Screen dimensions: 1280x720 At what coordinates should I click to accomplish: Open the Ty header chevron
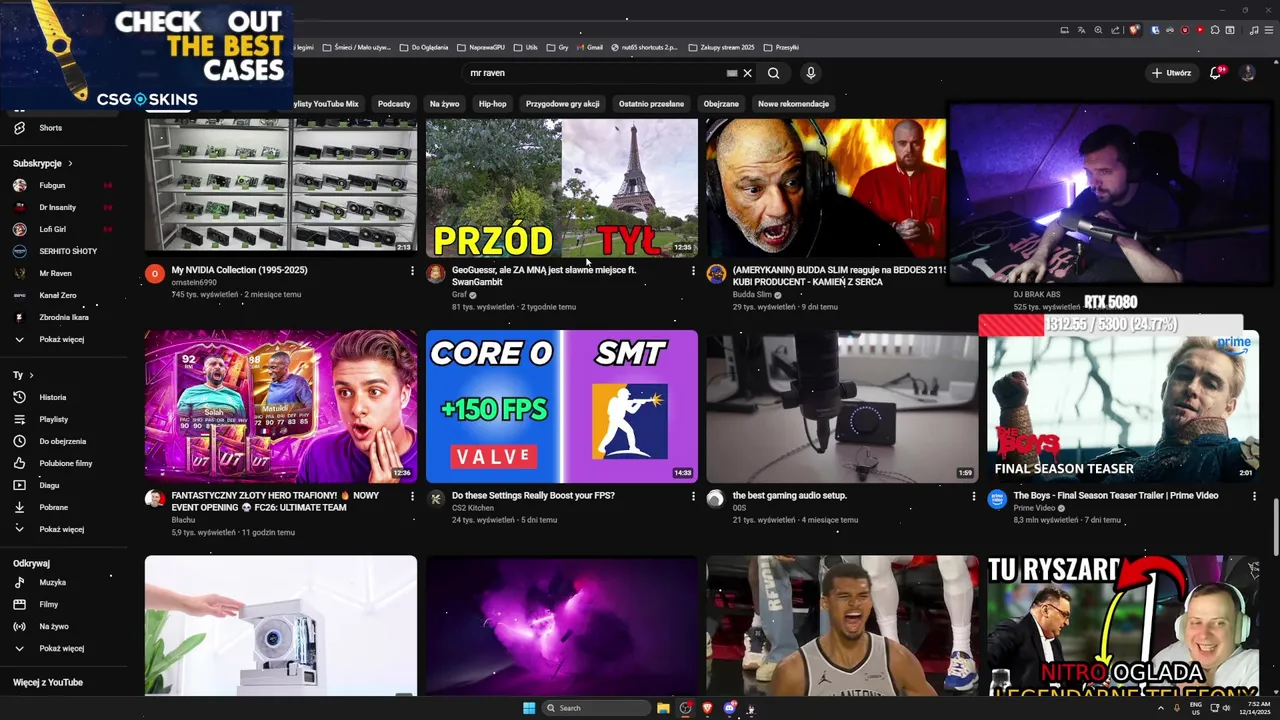(31, 375)
